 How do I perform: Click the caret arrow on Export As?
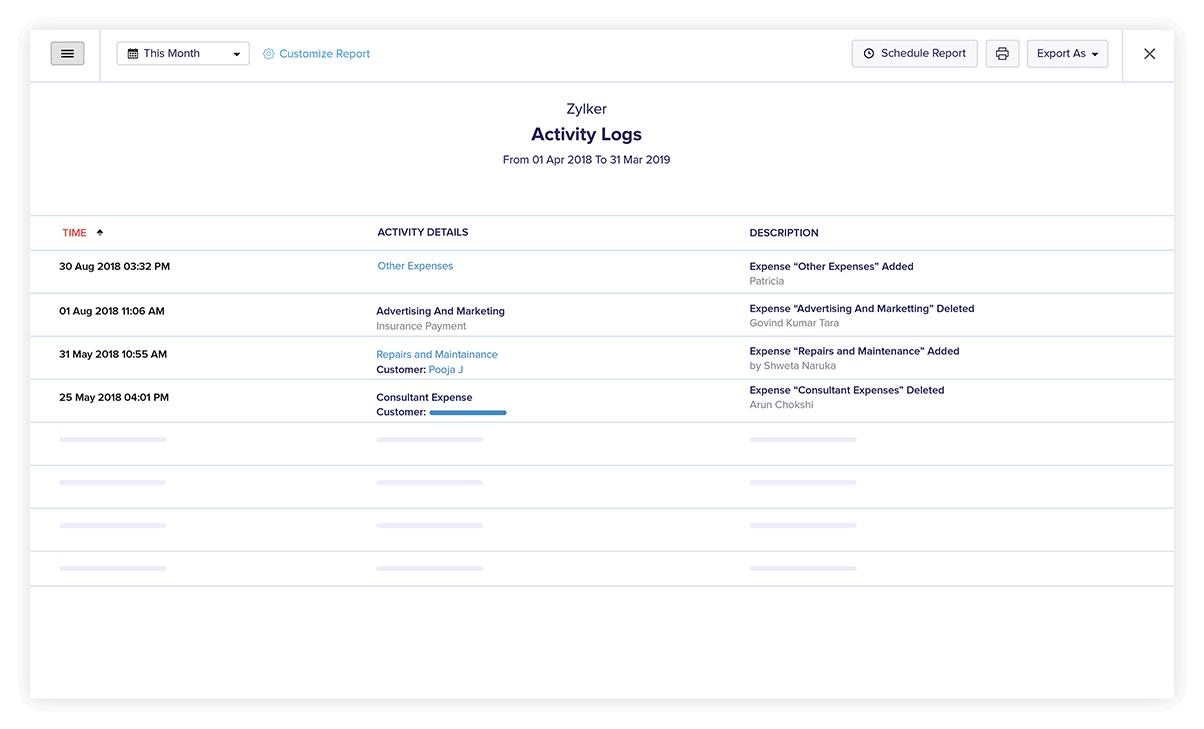(x=1095, y=54)
